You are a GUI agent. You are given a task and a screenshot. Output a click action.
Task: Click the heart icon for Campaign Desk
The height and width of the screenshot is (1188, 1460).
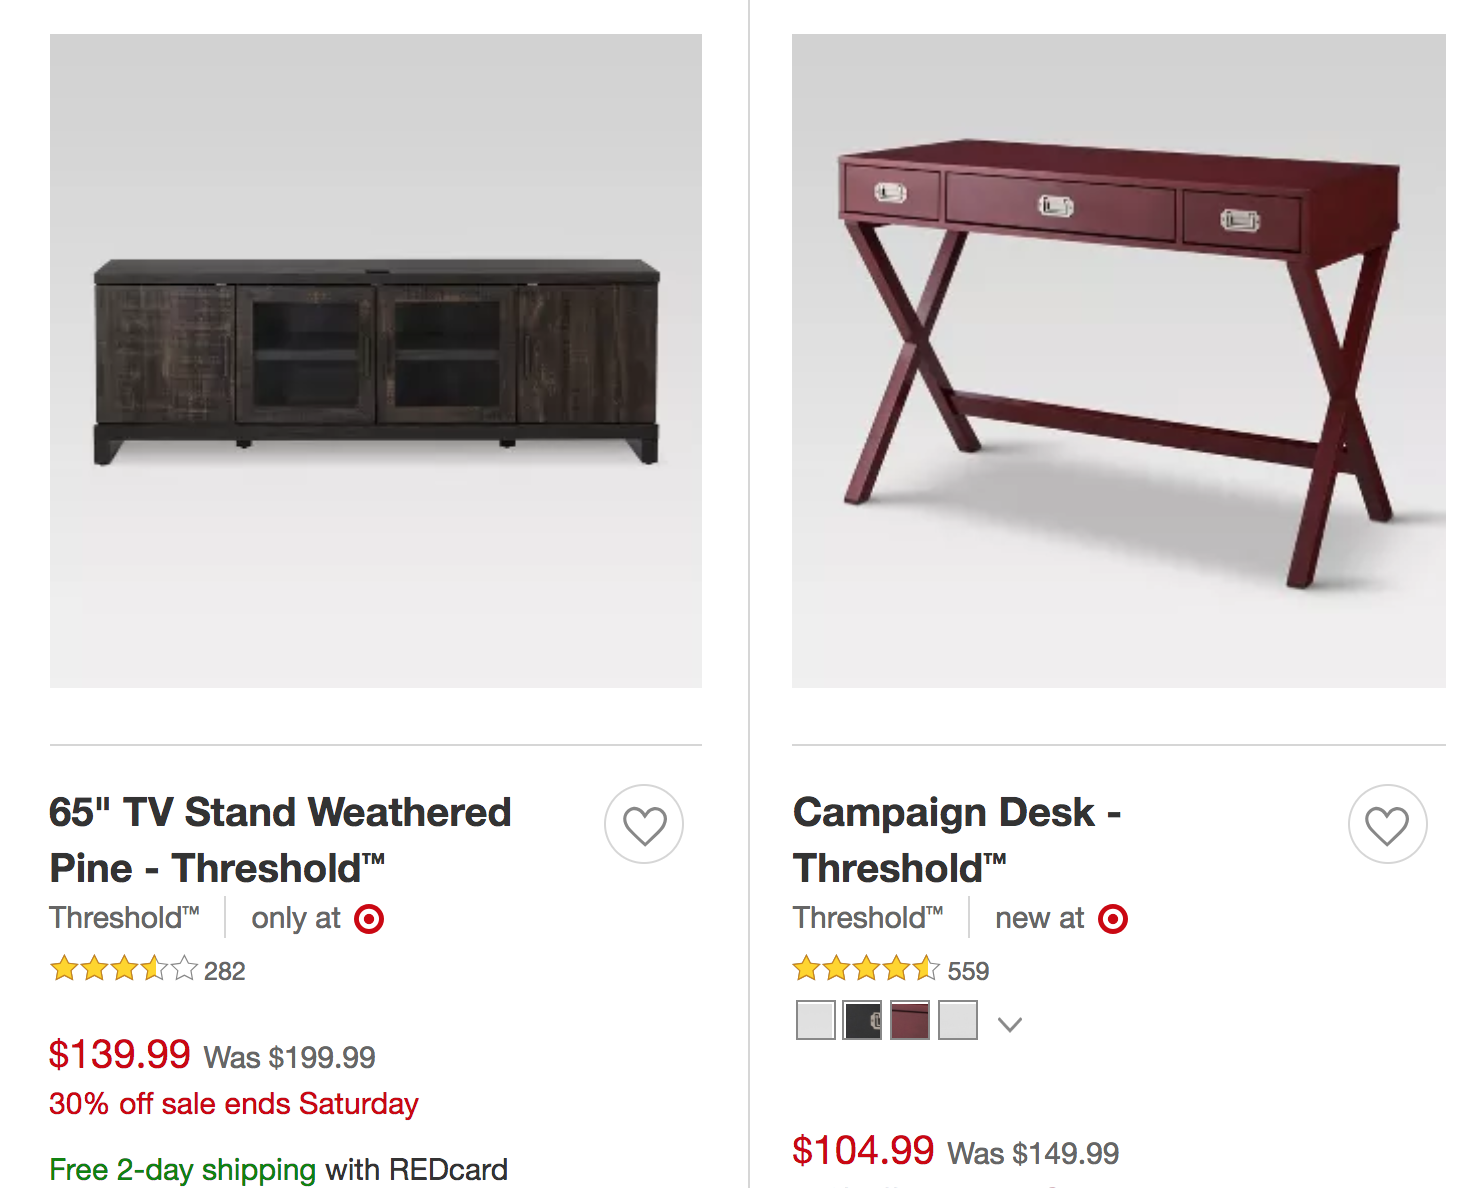tap(1387, 825)
